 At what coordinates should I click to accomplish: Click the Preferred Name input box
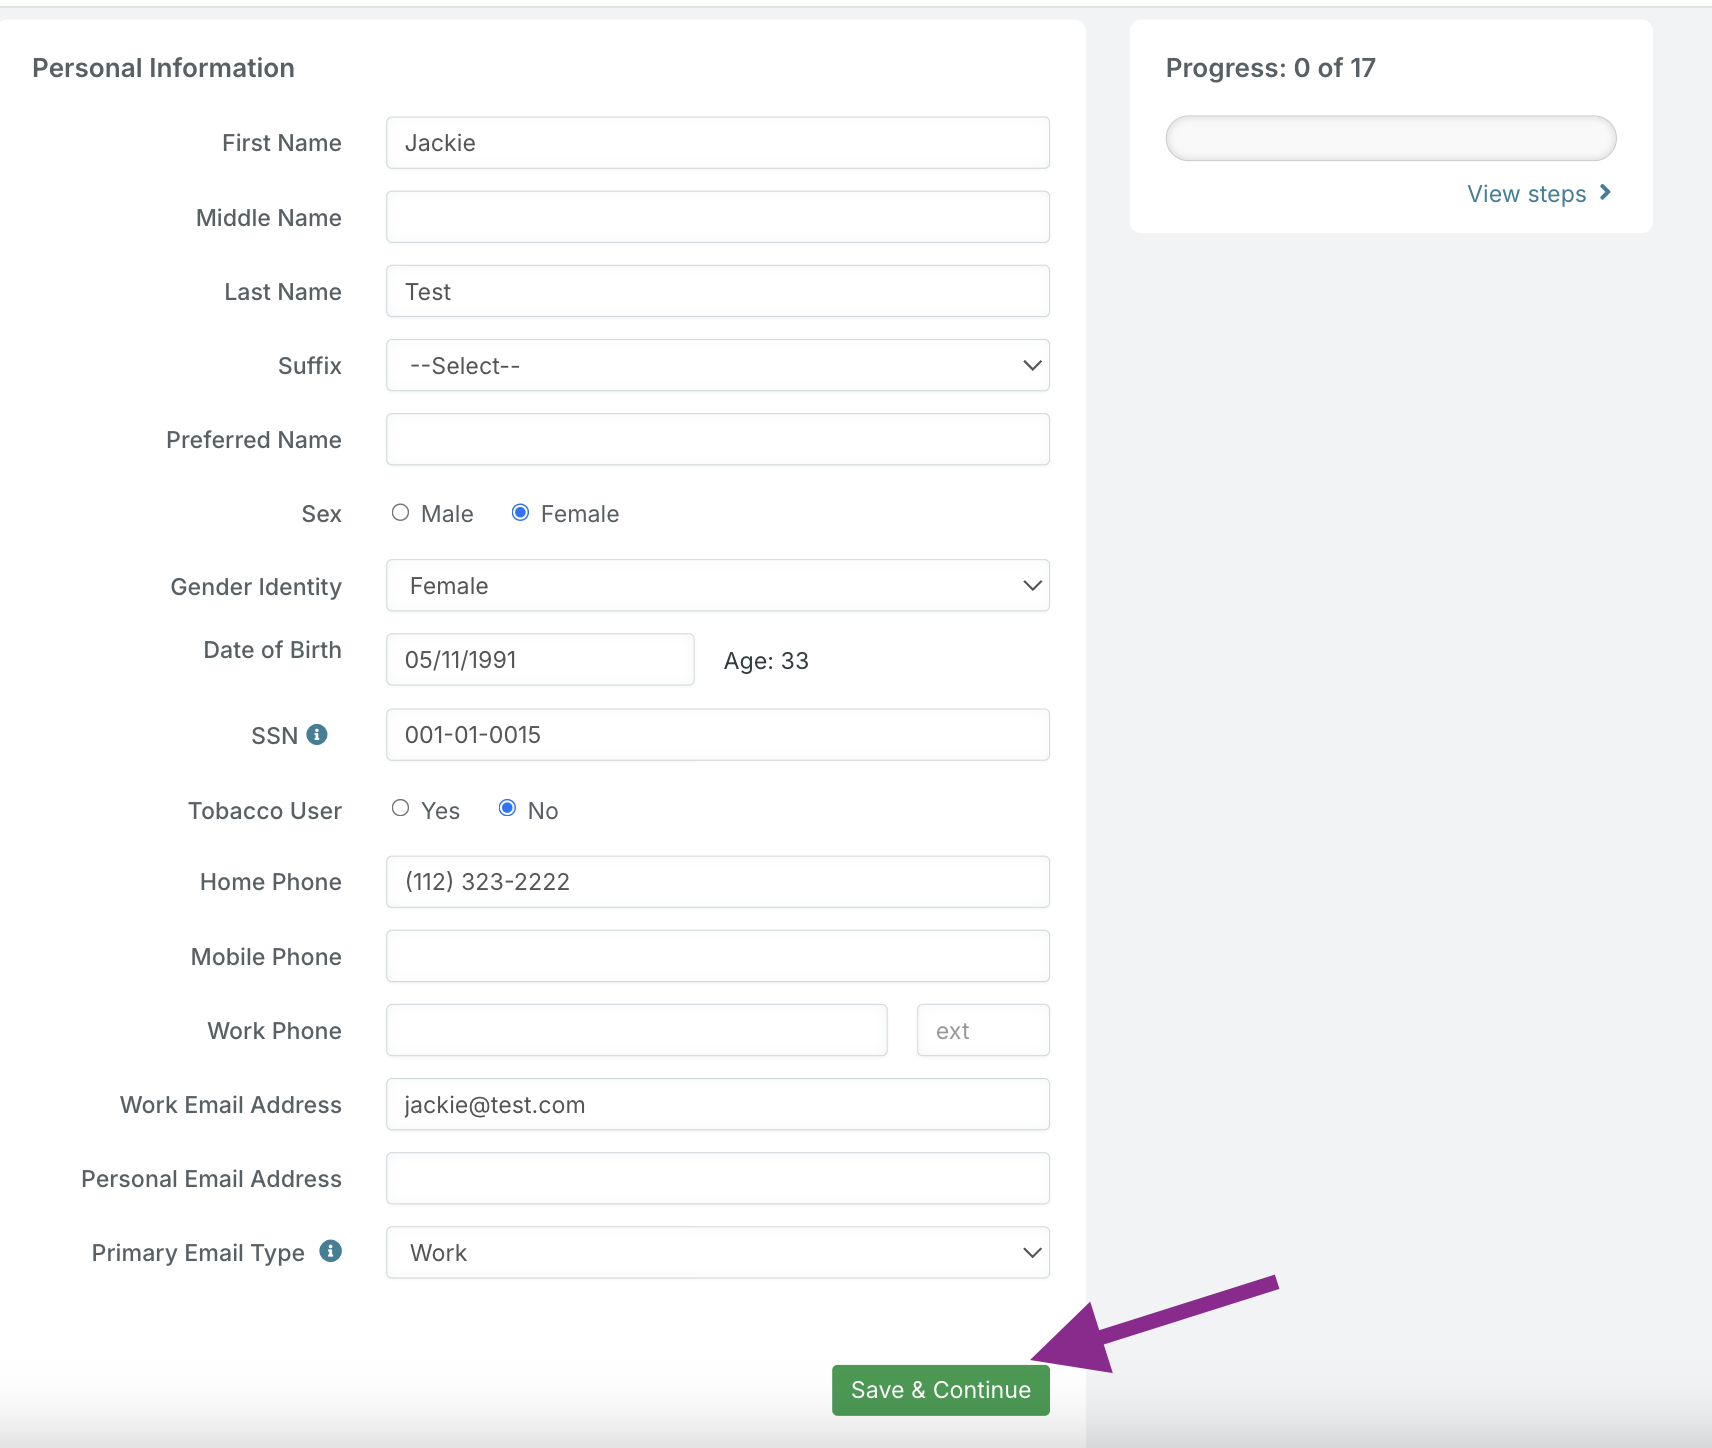[717, 440]
